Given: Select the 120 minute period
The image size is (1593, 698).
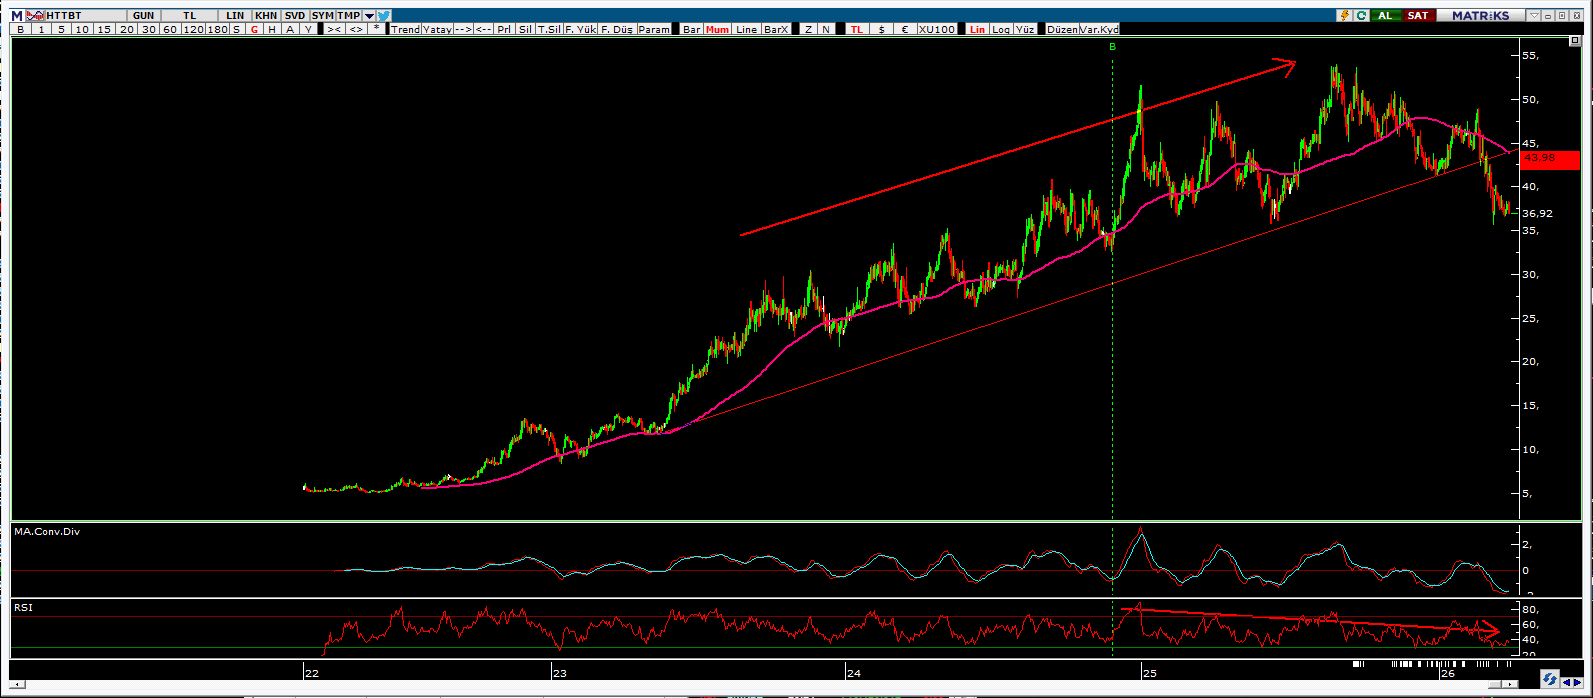Looking at the screenshot, I should click(194, 29).
